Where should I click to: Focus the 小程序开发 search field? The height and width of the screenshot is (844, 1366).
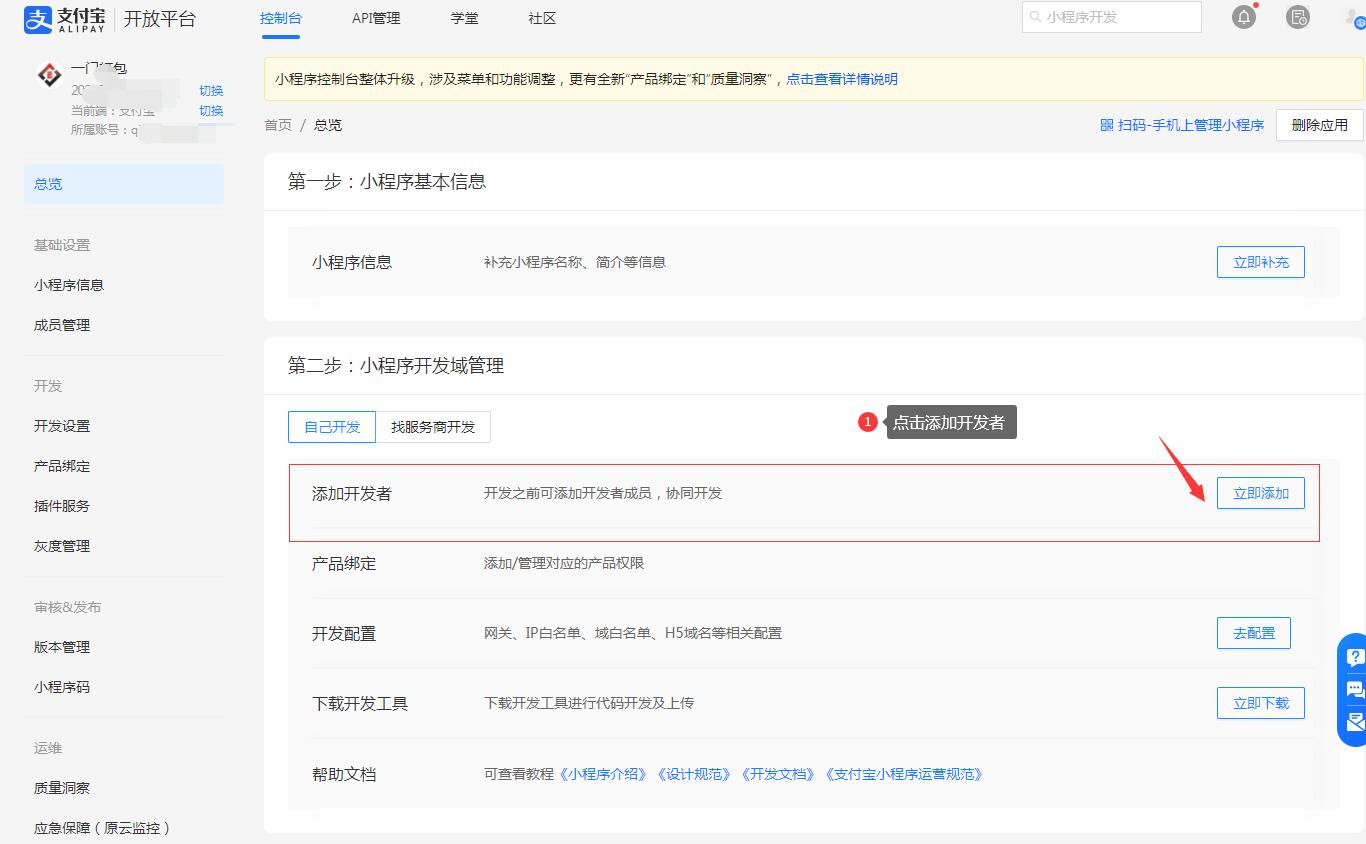click(1111, 17)
